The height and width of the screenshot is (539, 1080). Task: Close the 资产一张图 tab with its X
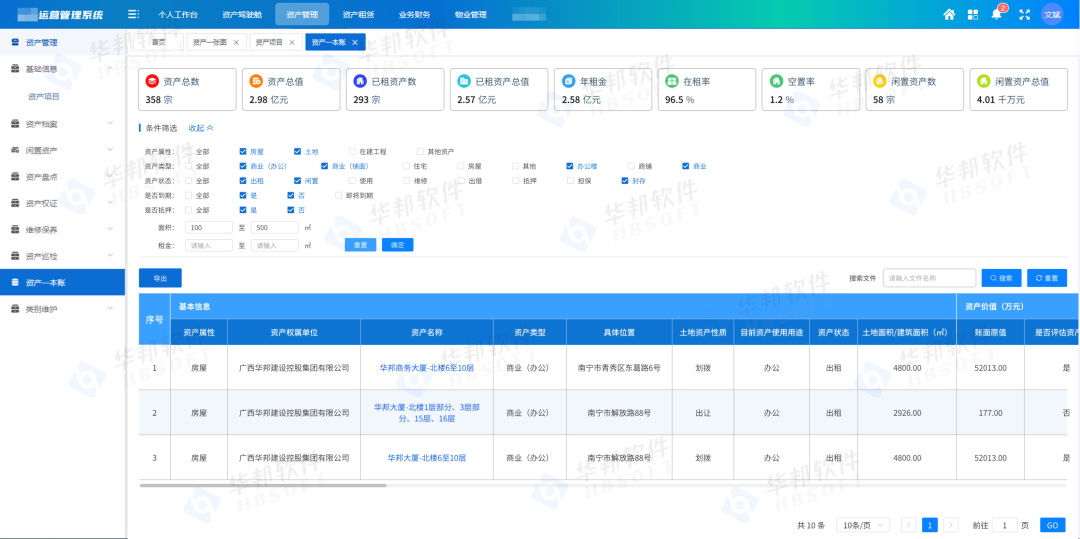[236, 42]
